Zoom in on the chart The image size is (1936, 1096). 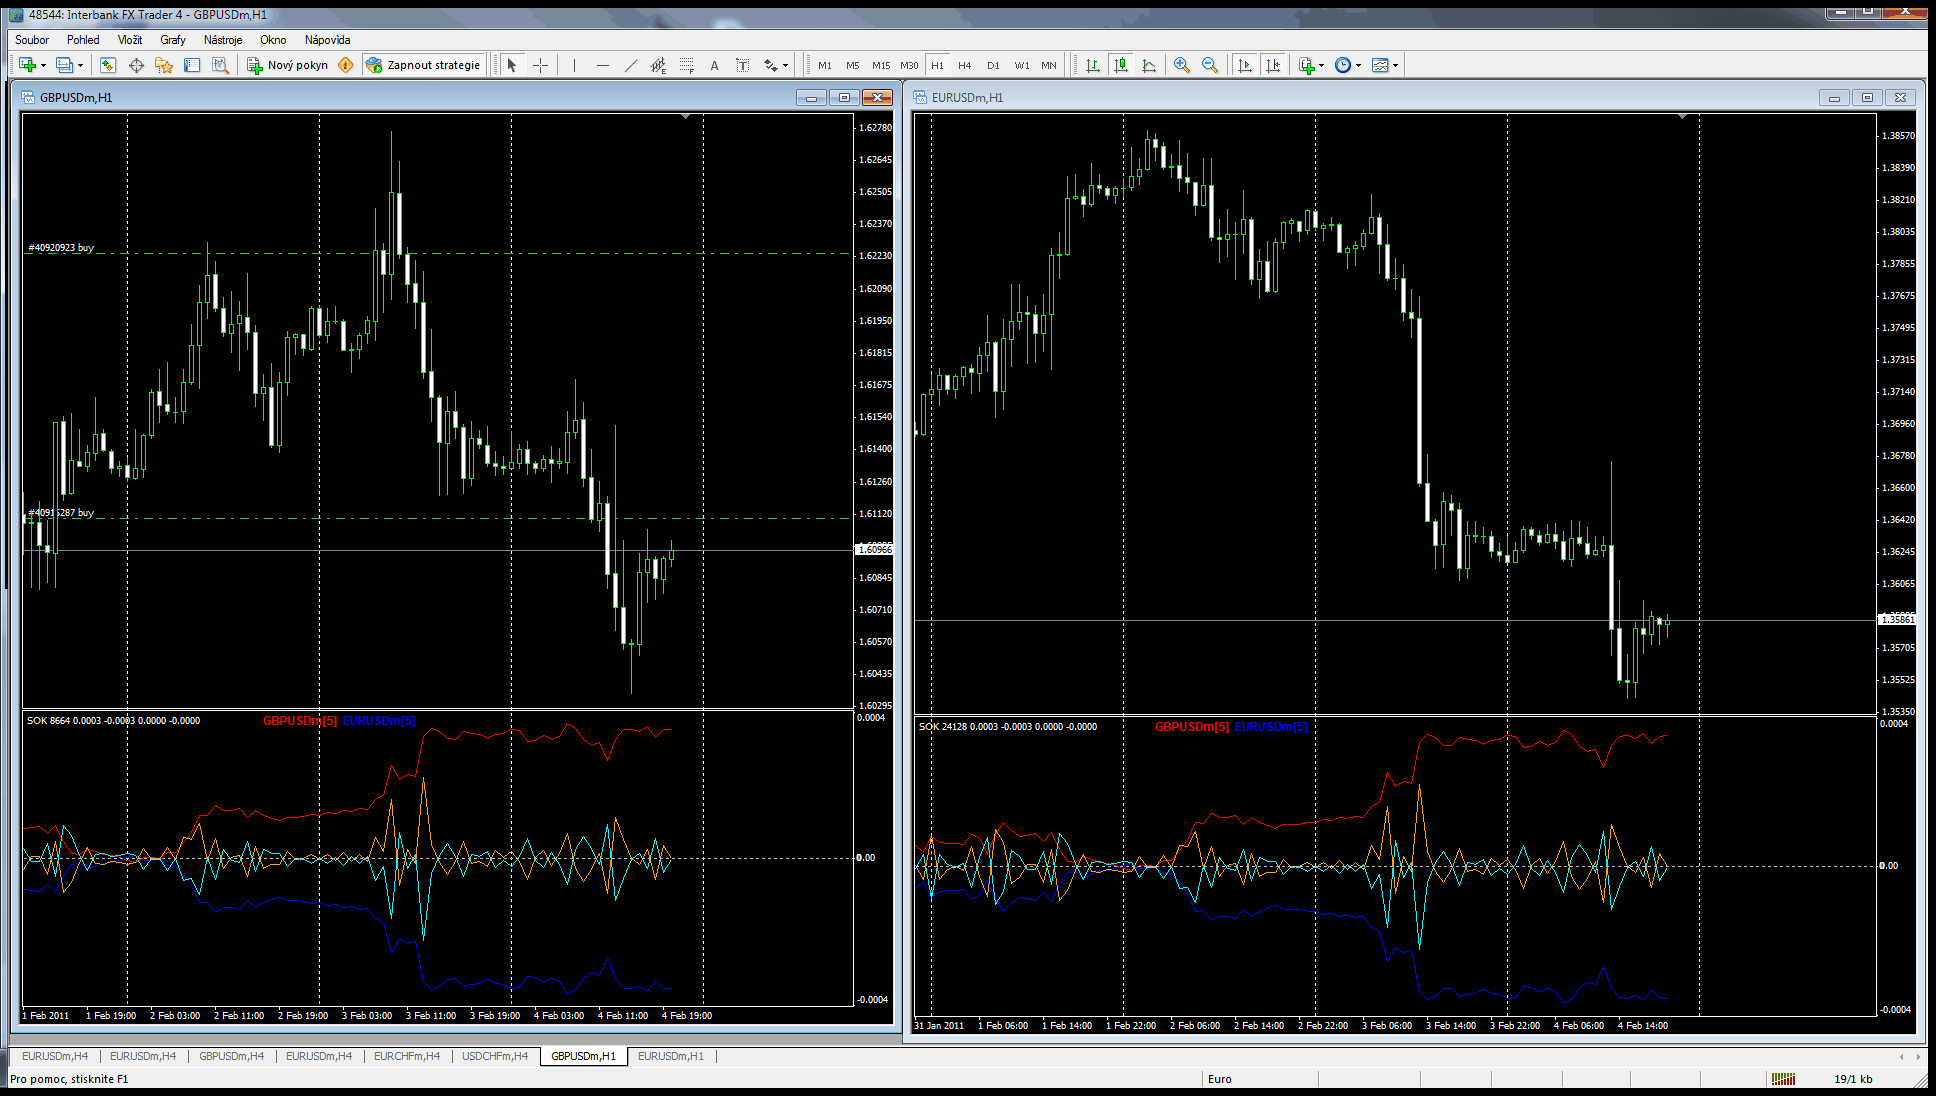click(x=1182, y=65)
